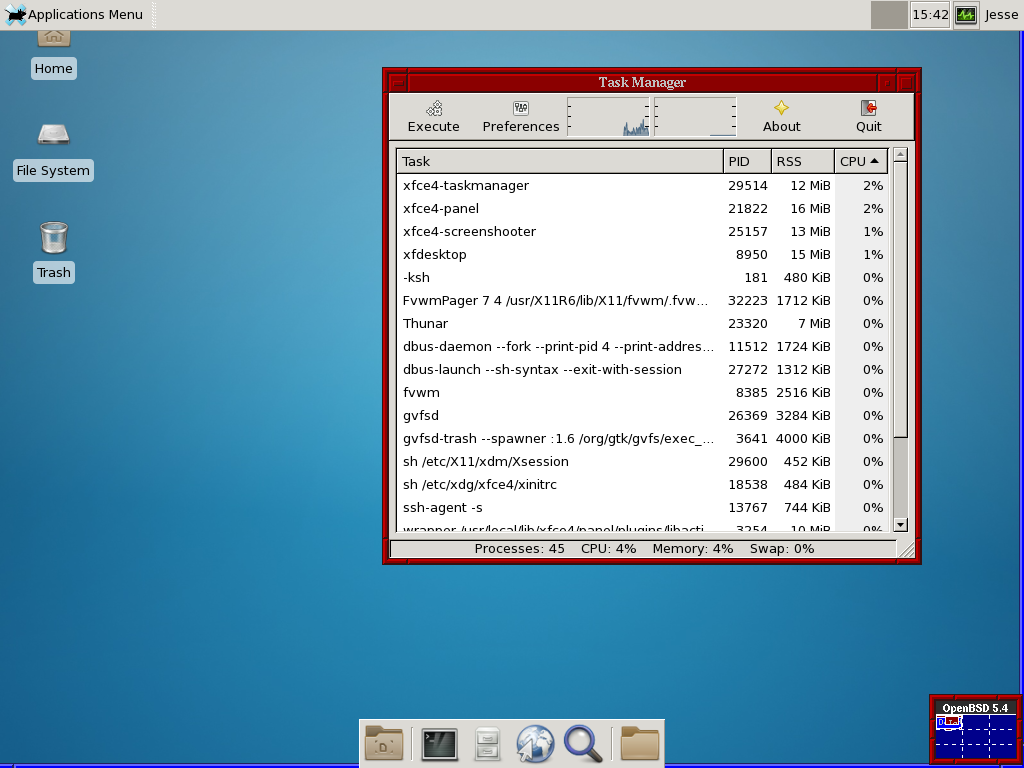Click scrollbar up arrow in process list
This screenshot has width=1024, height=768.
(x=901, y=155)
